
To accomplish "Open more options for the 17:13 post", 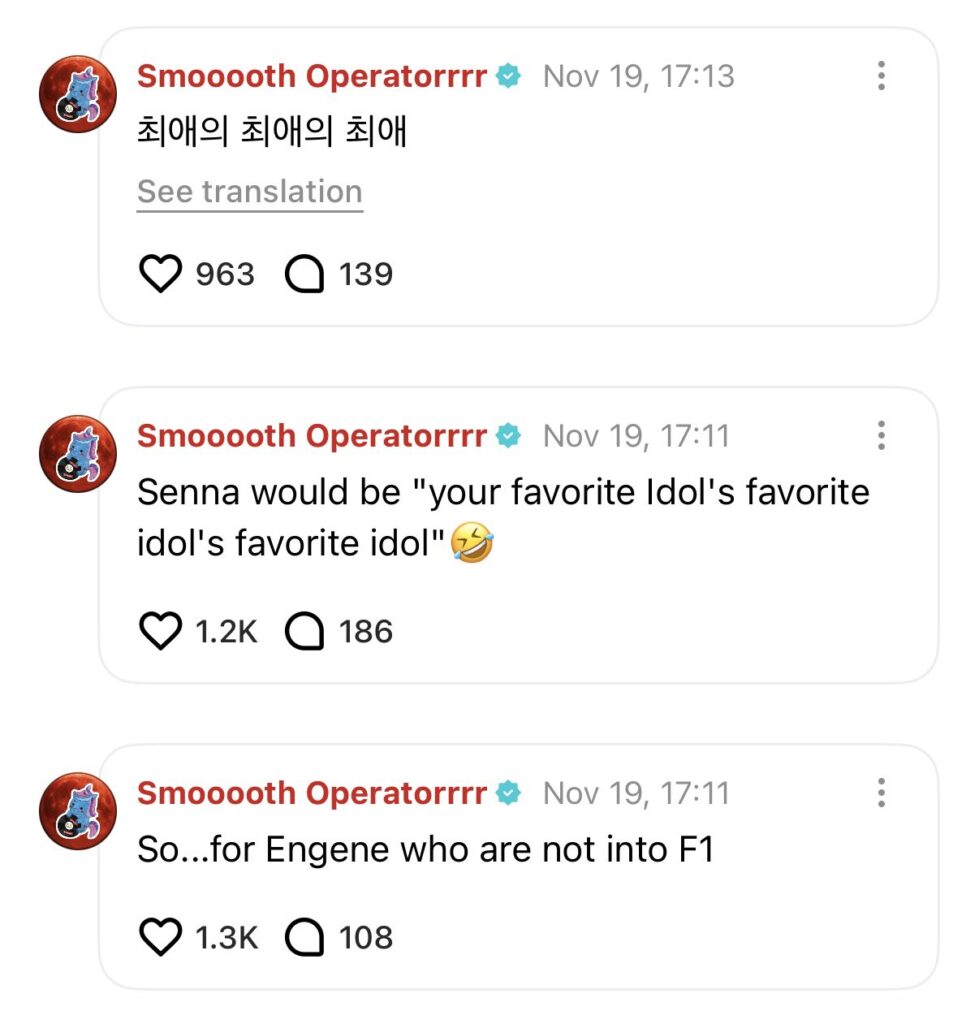I will coord(881,76).
